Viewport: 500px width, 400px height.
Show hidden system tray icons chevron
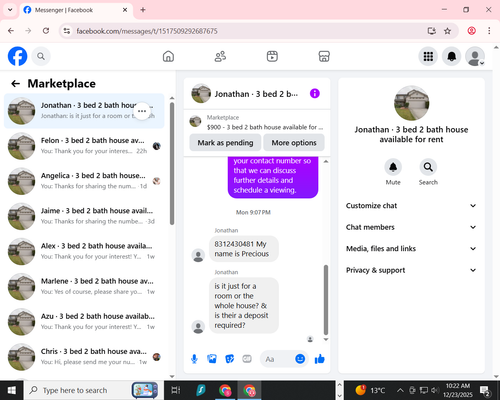[400, 390]
